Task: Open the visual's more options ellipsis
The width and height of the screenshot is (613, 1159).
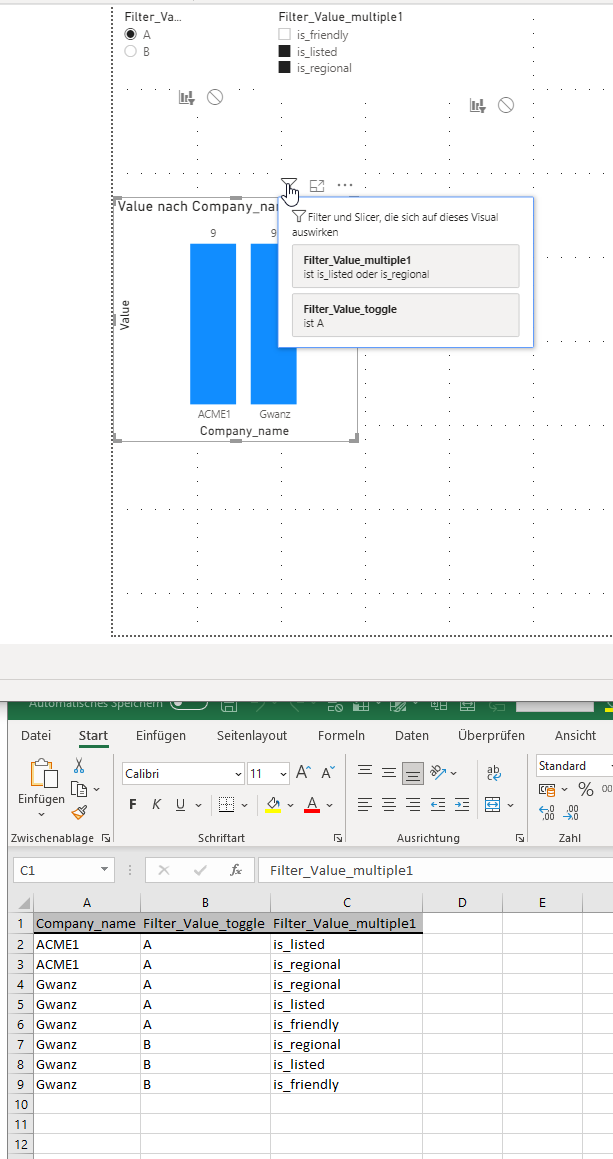Action: pos(345,185)
